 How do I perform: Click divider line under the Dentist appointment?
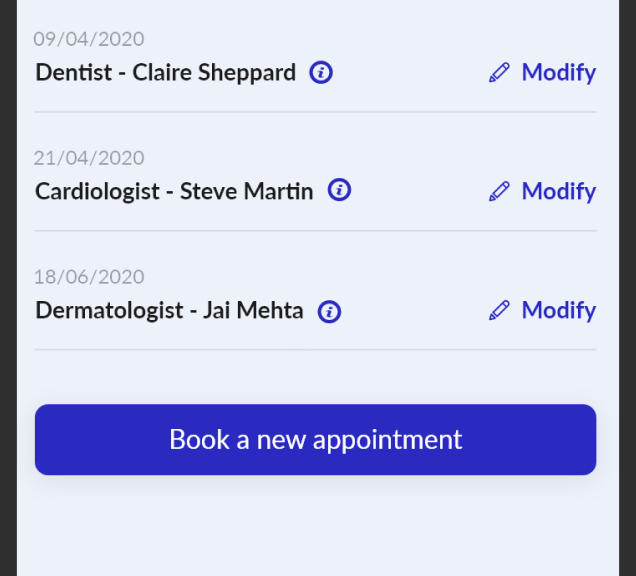pyautogui.click(x=316, y=112)
